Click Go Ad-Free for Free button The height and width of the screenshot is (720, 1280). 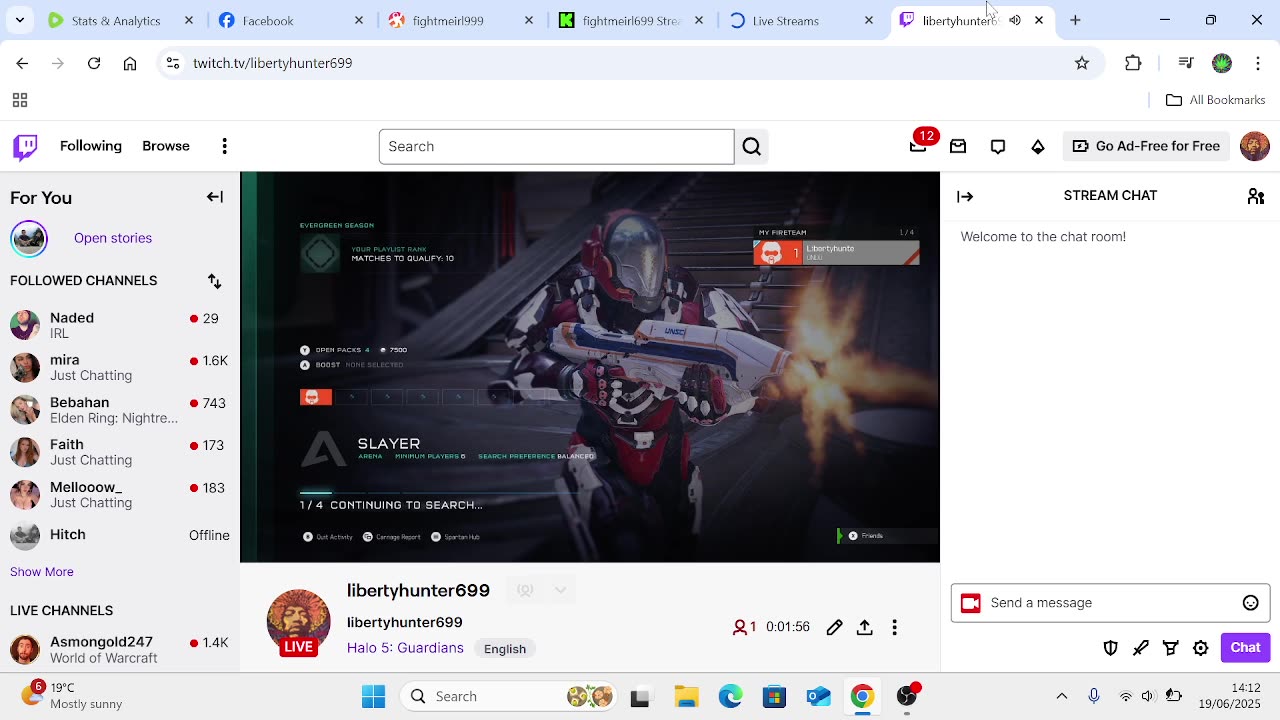[x=1146, y=146]
